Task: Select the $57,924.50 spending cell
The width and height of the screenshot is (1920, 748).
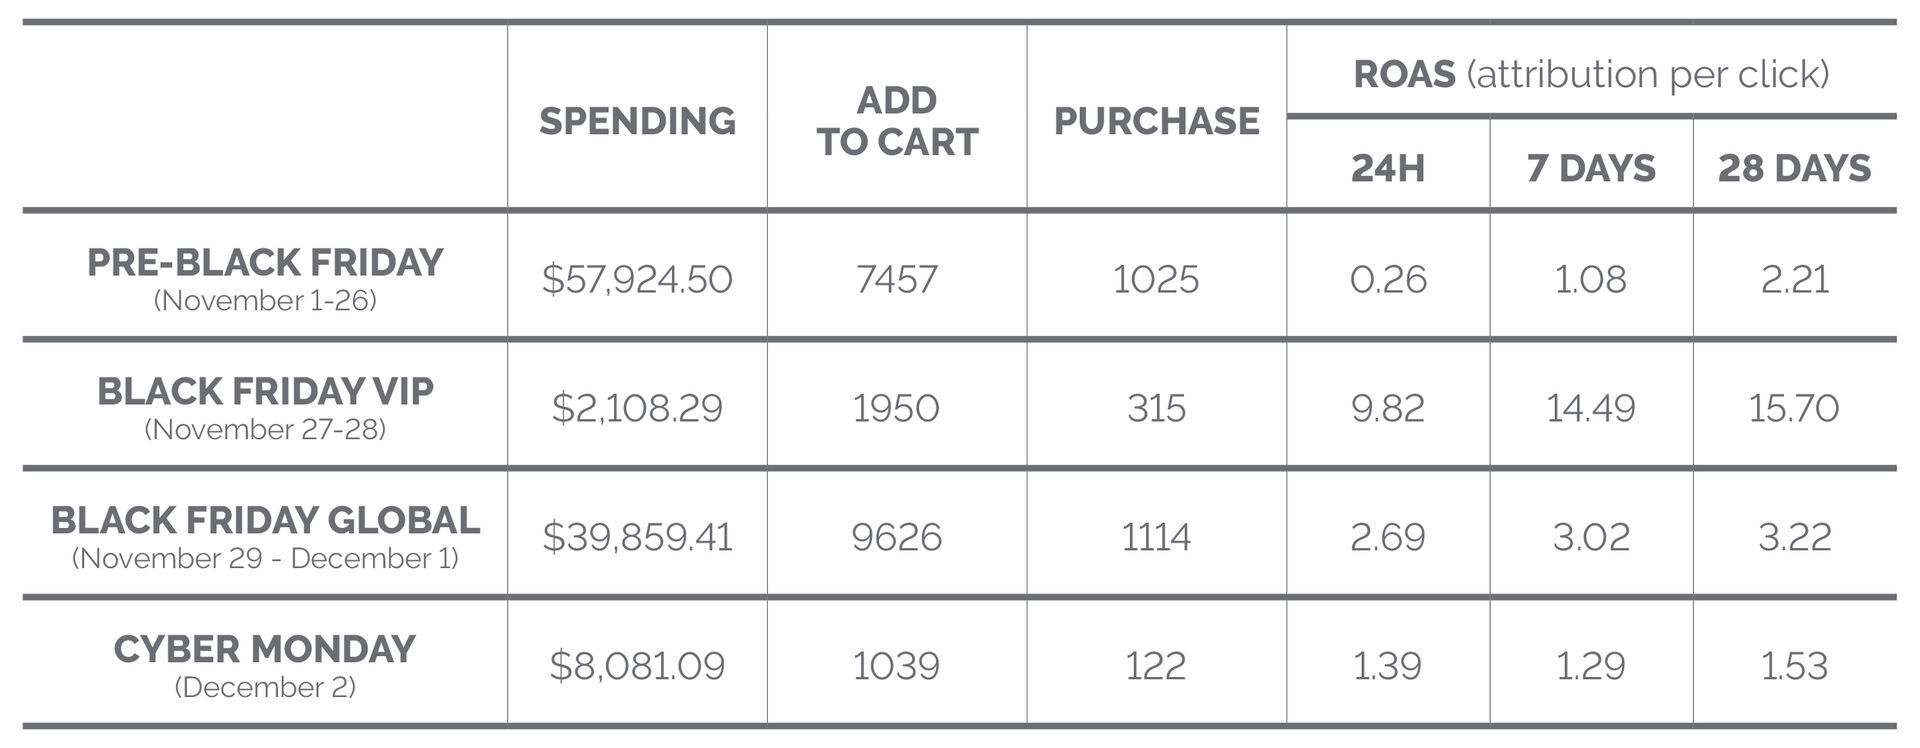Action: tap(637, 279)
